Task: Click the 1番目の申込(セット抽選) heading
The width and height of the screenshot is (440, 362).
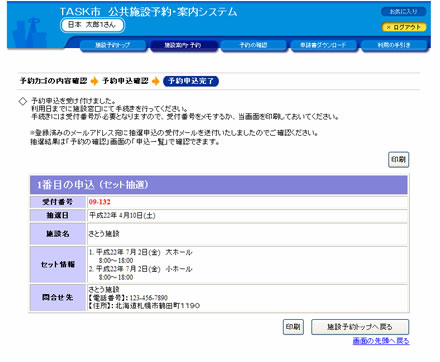Action: (x=92, y=185)
